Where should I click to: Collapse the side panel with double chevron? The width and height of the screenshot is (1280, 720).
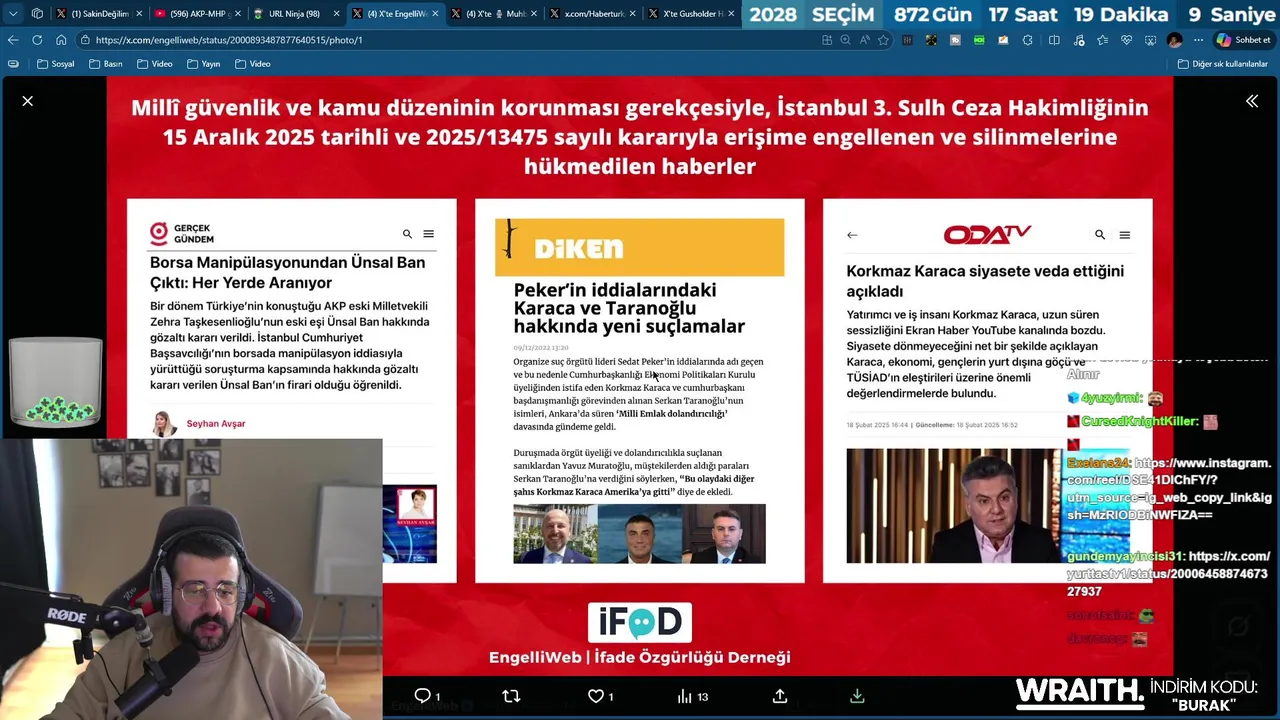[1252, 101]
